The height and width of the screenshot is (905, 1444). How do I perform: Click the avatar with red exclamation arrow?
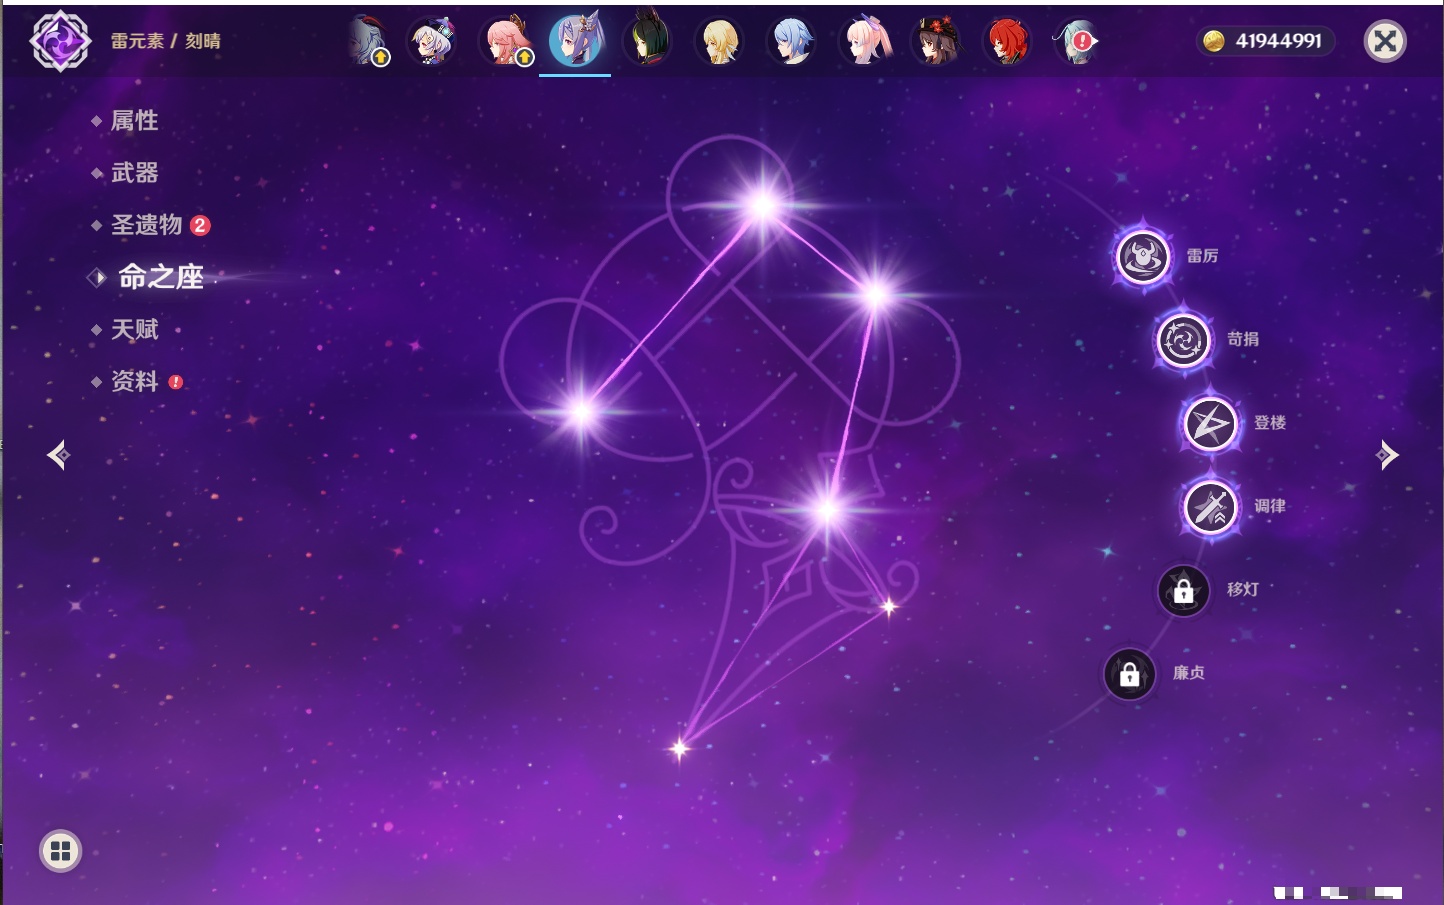click(x=1077, y=42)
